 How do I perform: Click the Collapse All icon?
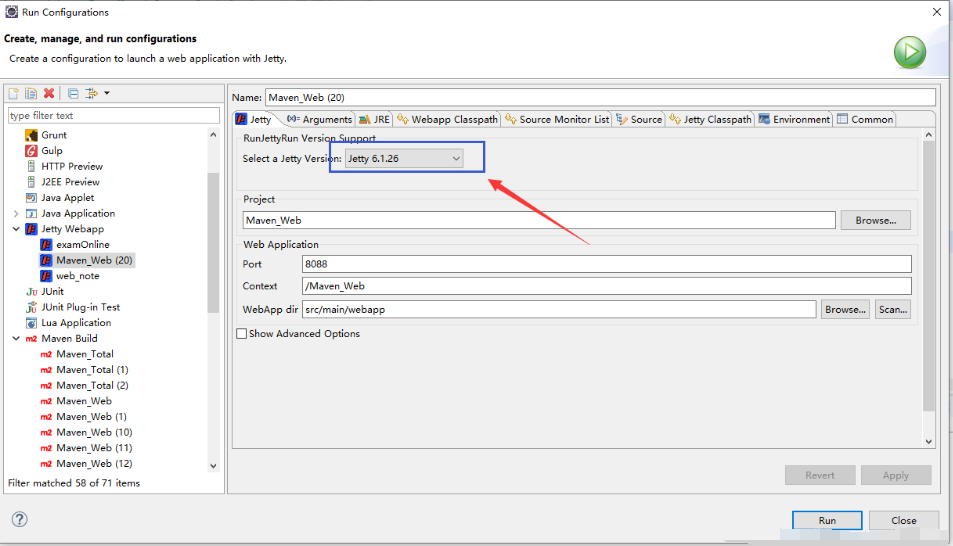coord(73,93)
